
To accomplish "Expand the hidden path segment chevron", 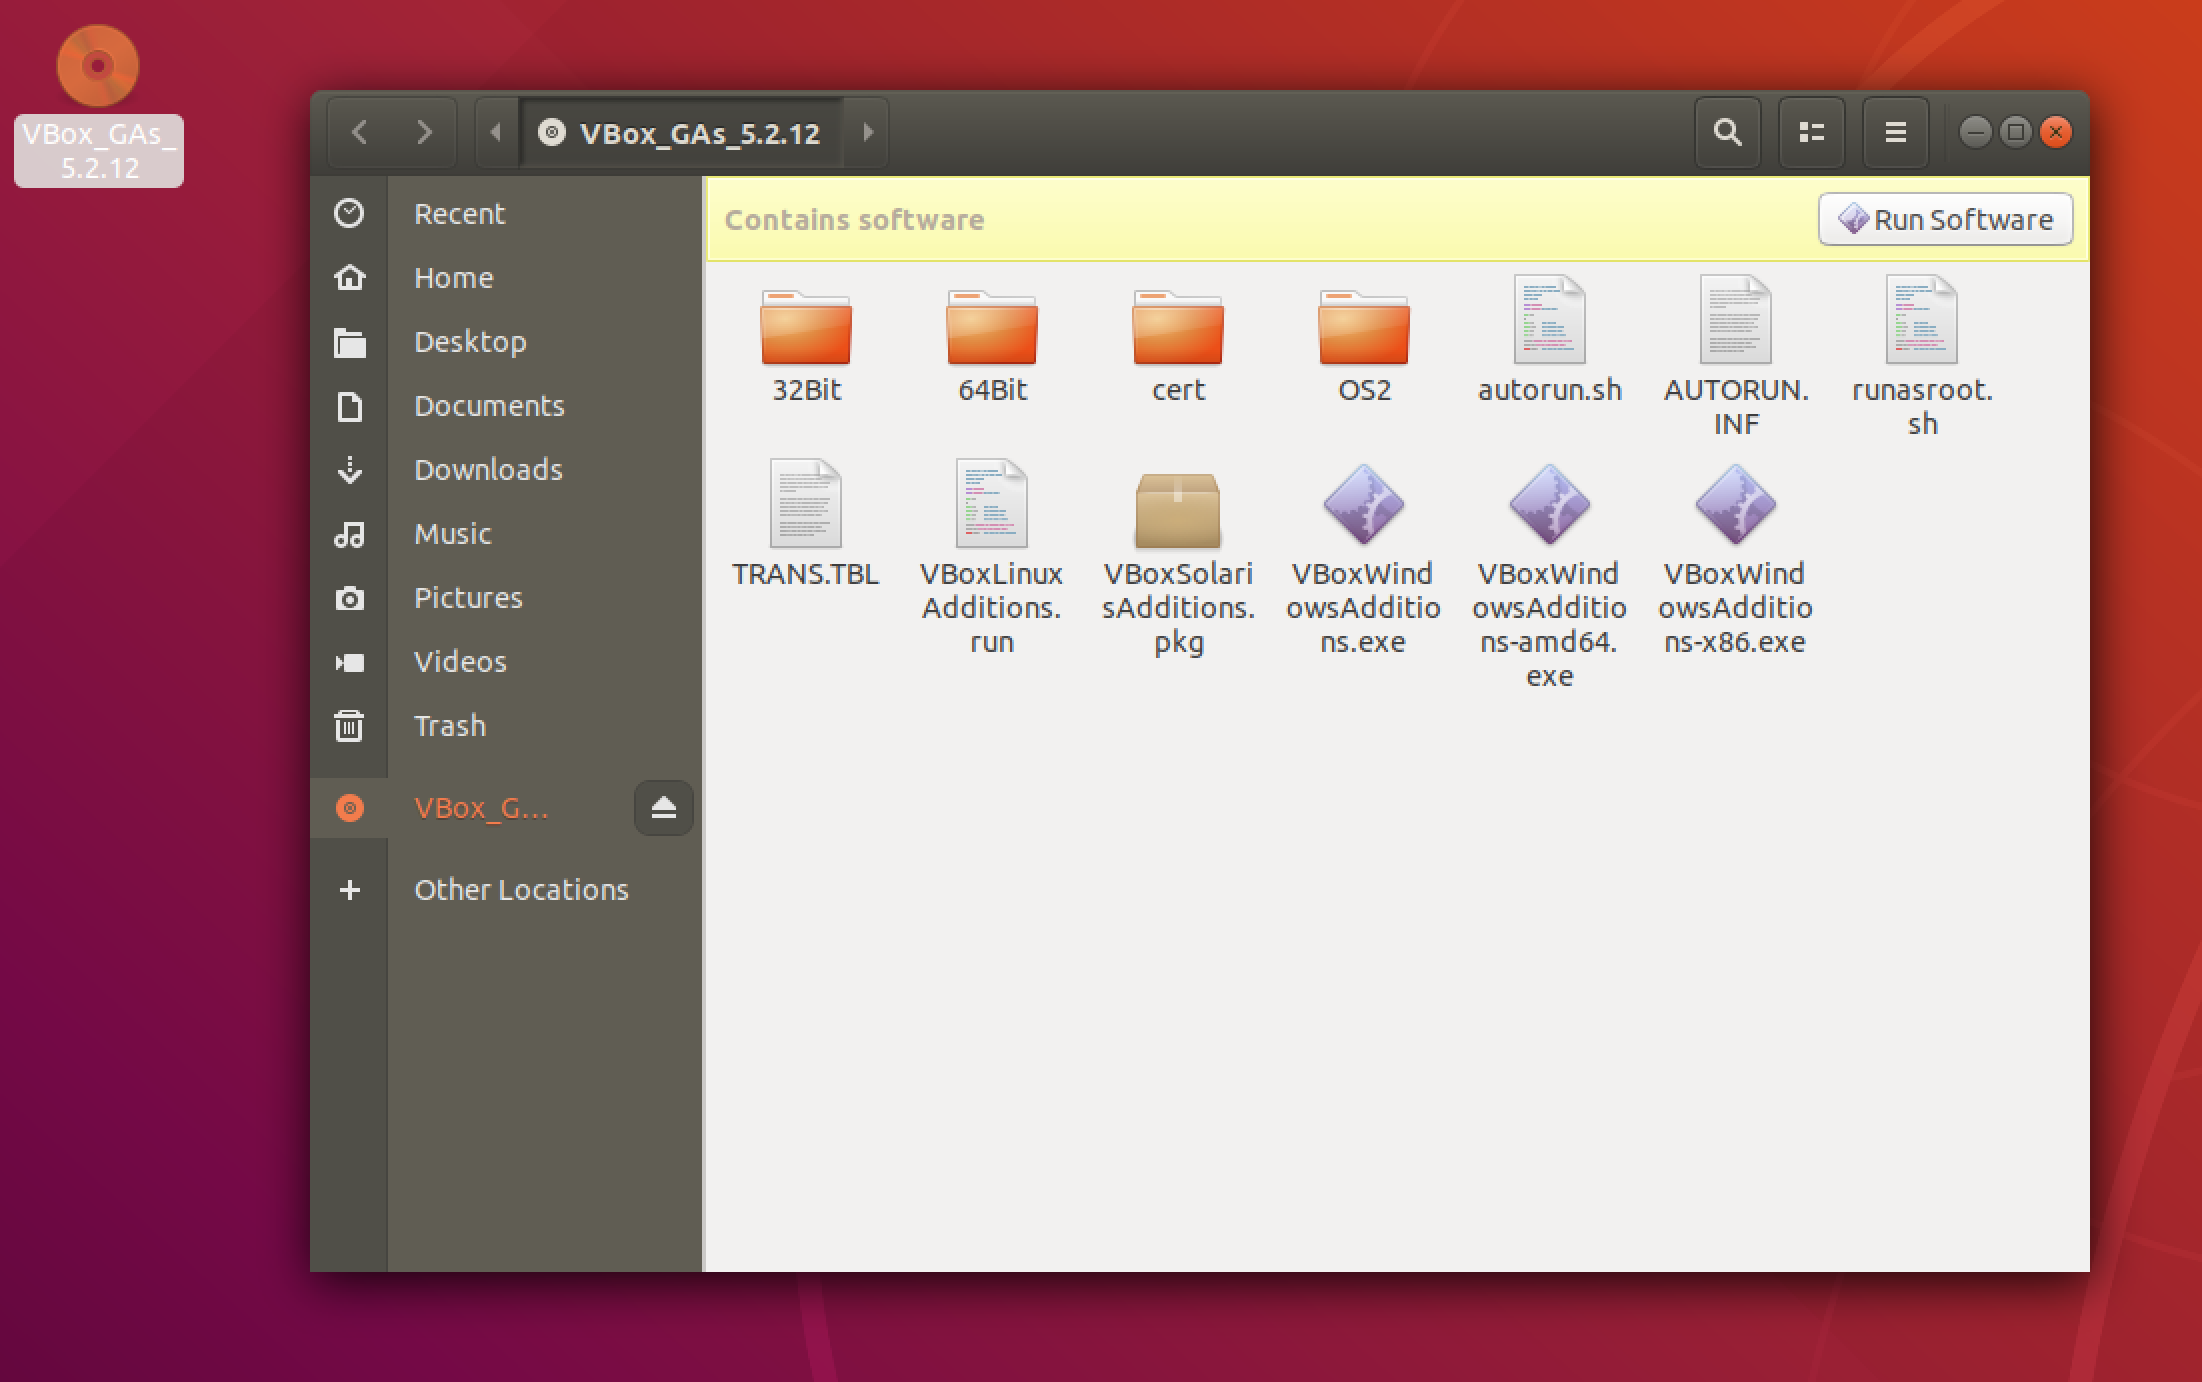I will (x=495, y=132).
